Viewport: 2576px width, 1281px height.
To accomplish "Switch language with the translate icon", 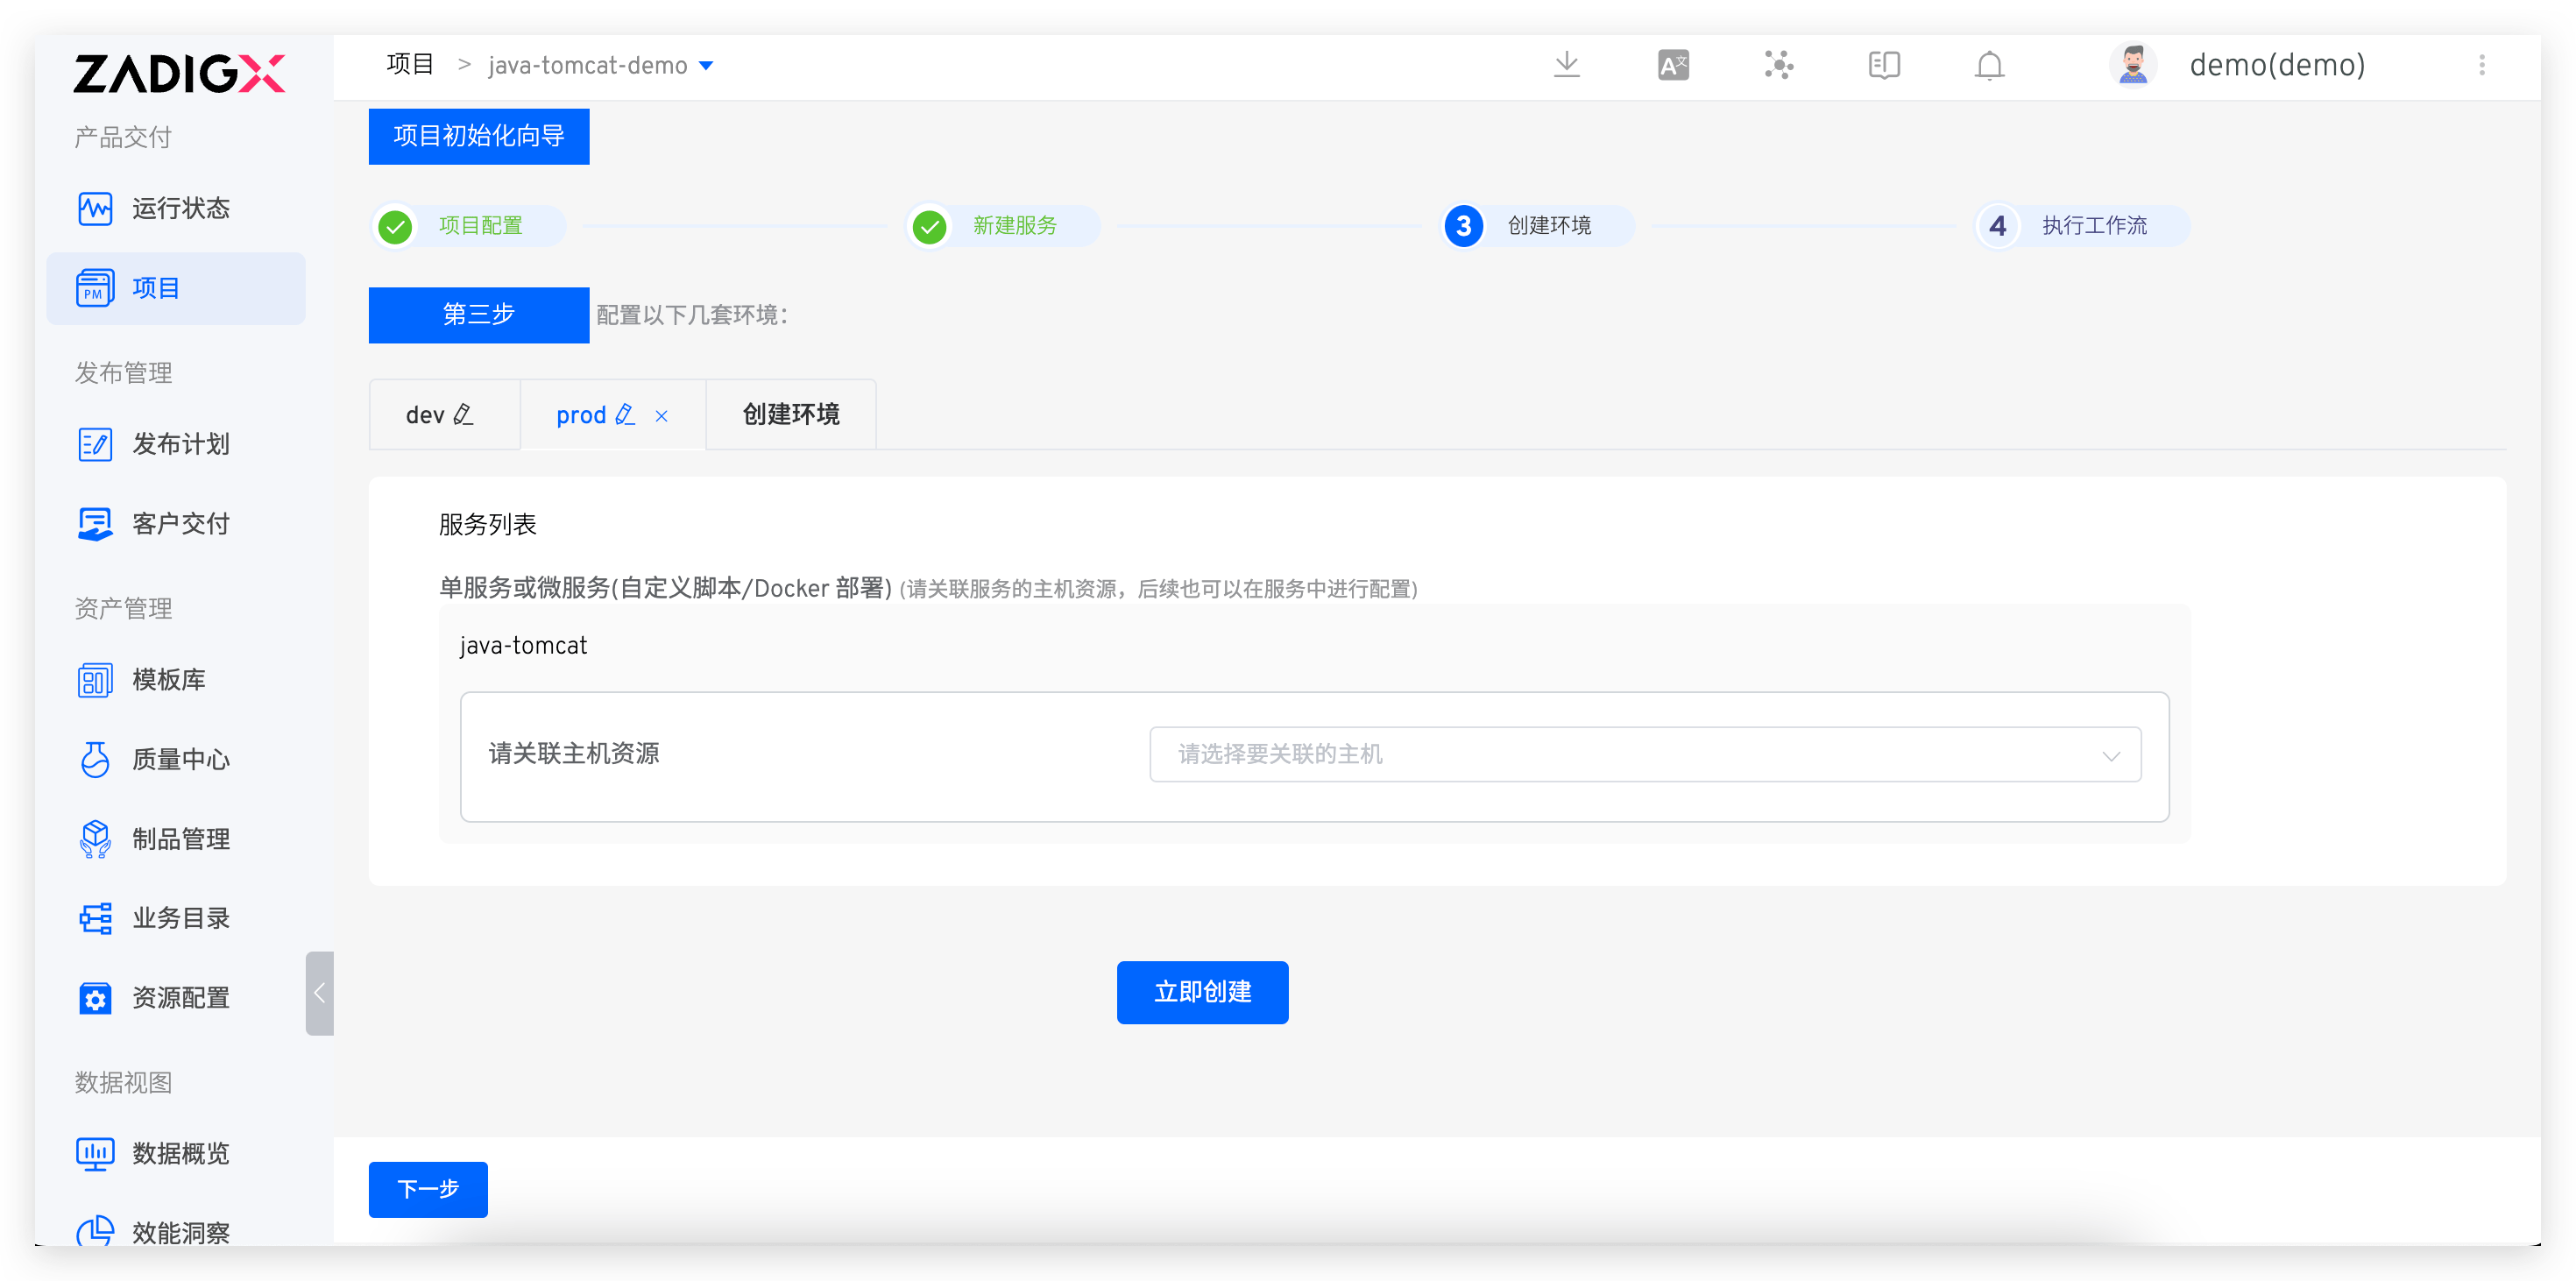I will [x=1673, y=65].
